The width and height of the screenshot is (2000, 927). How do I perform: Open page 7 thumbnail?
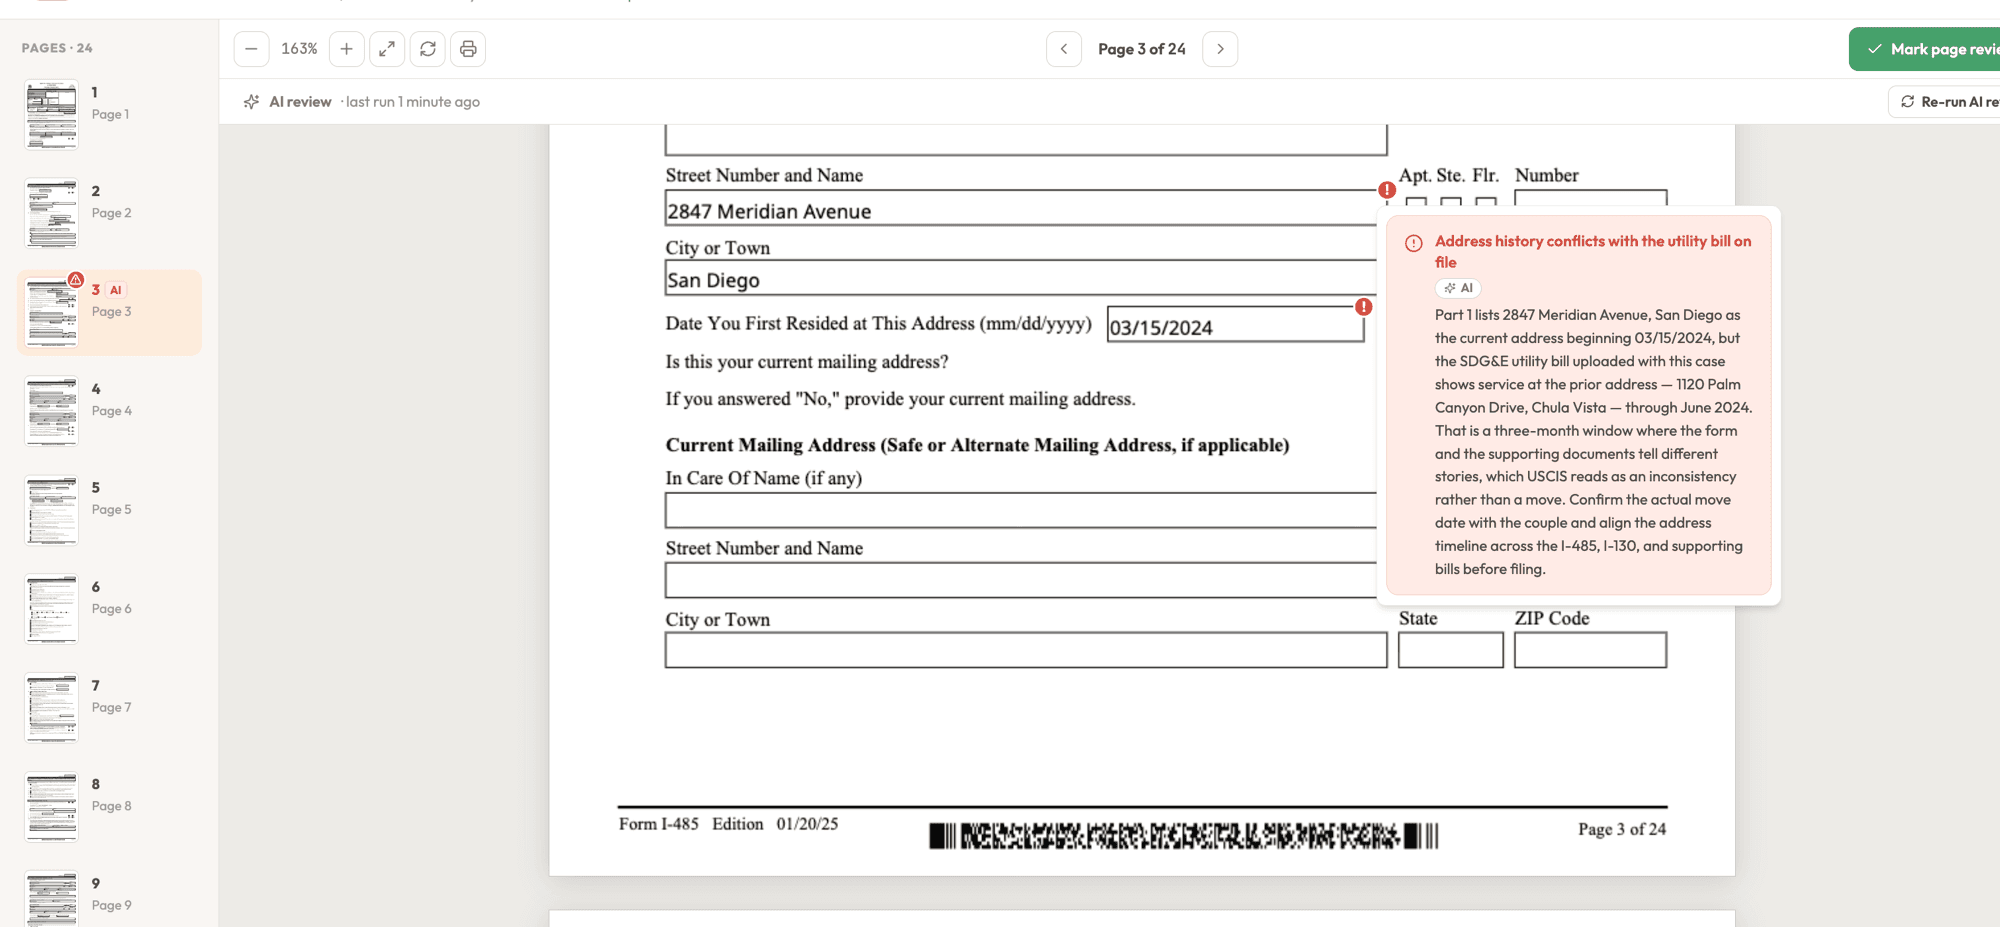coord(51,707)
